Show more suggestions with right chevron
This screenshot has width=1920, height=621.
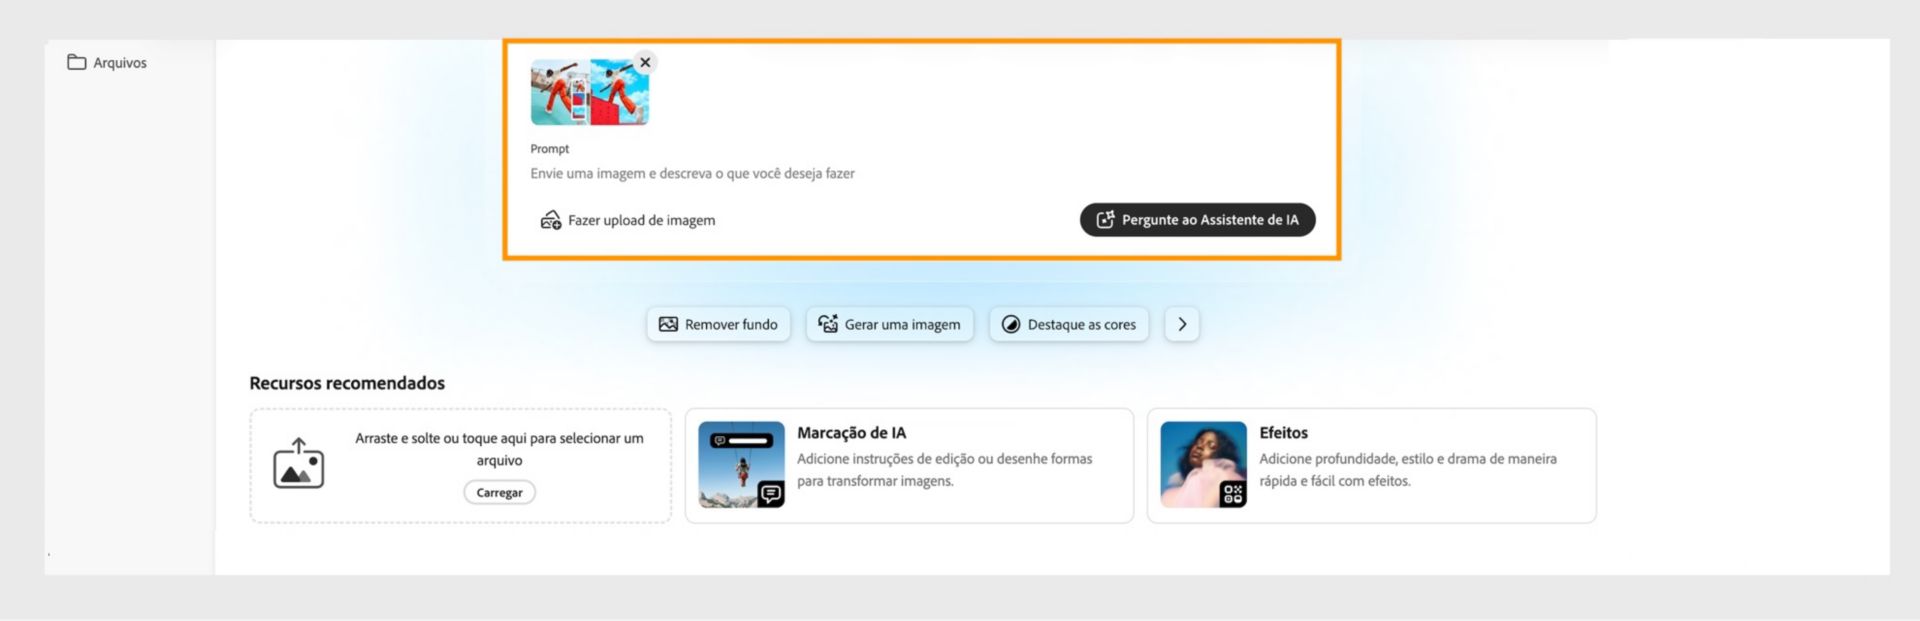(1182, 324)
